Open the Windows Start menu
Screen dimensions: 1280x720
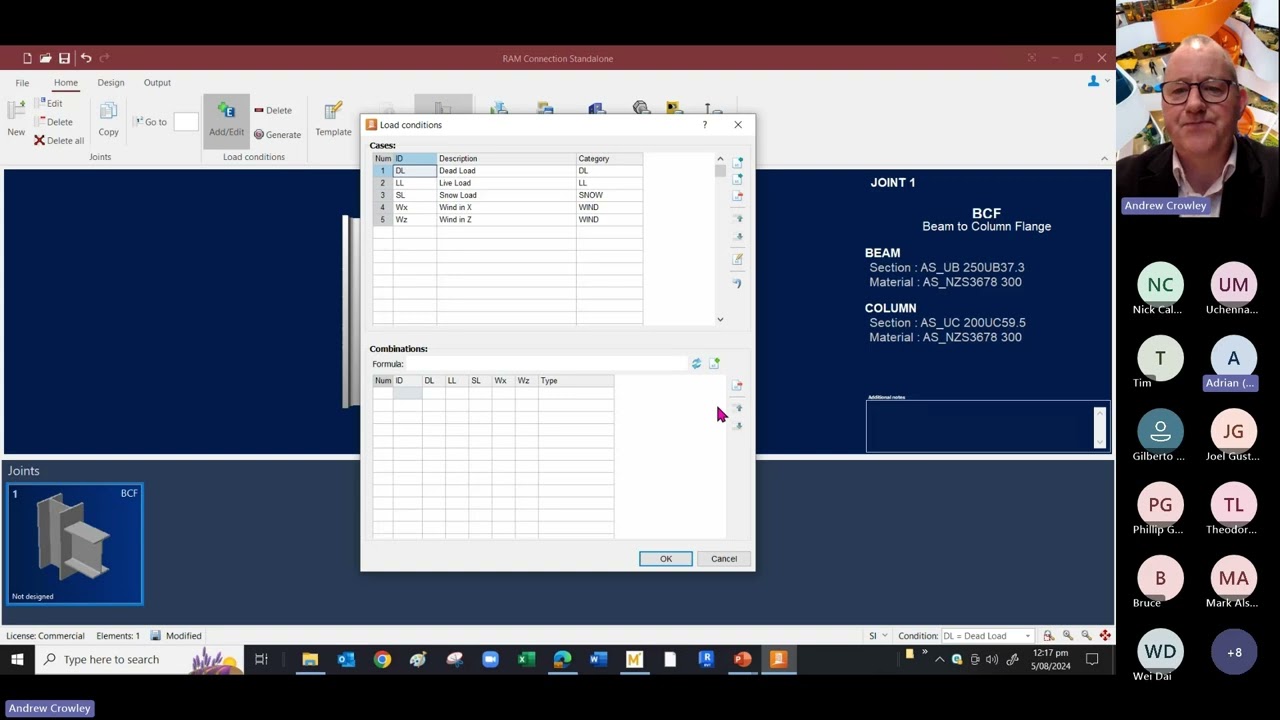pos(17,659)
